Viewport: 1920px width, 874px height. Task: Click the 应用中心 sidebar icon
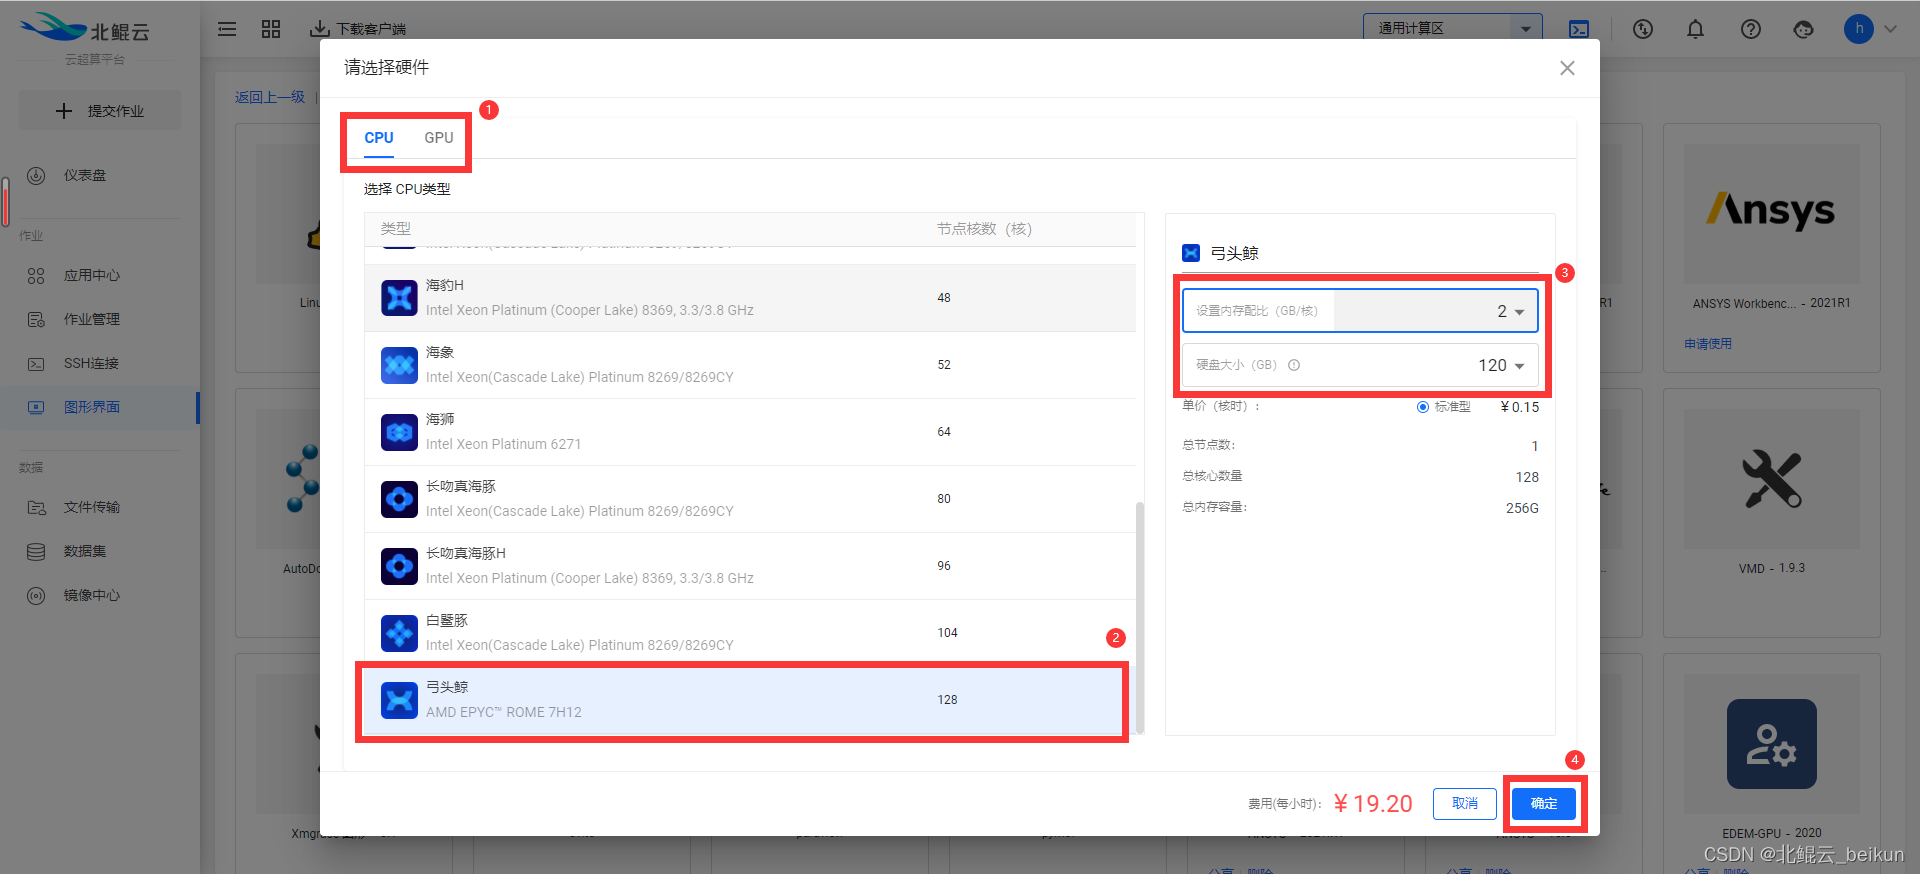(36, 275)
